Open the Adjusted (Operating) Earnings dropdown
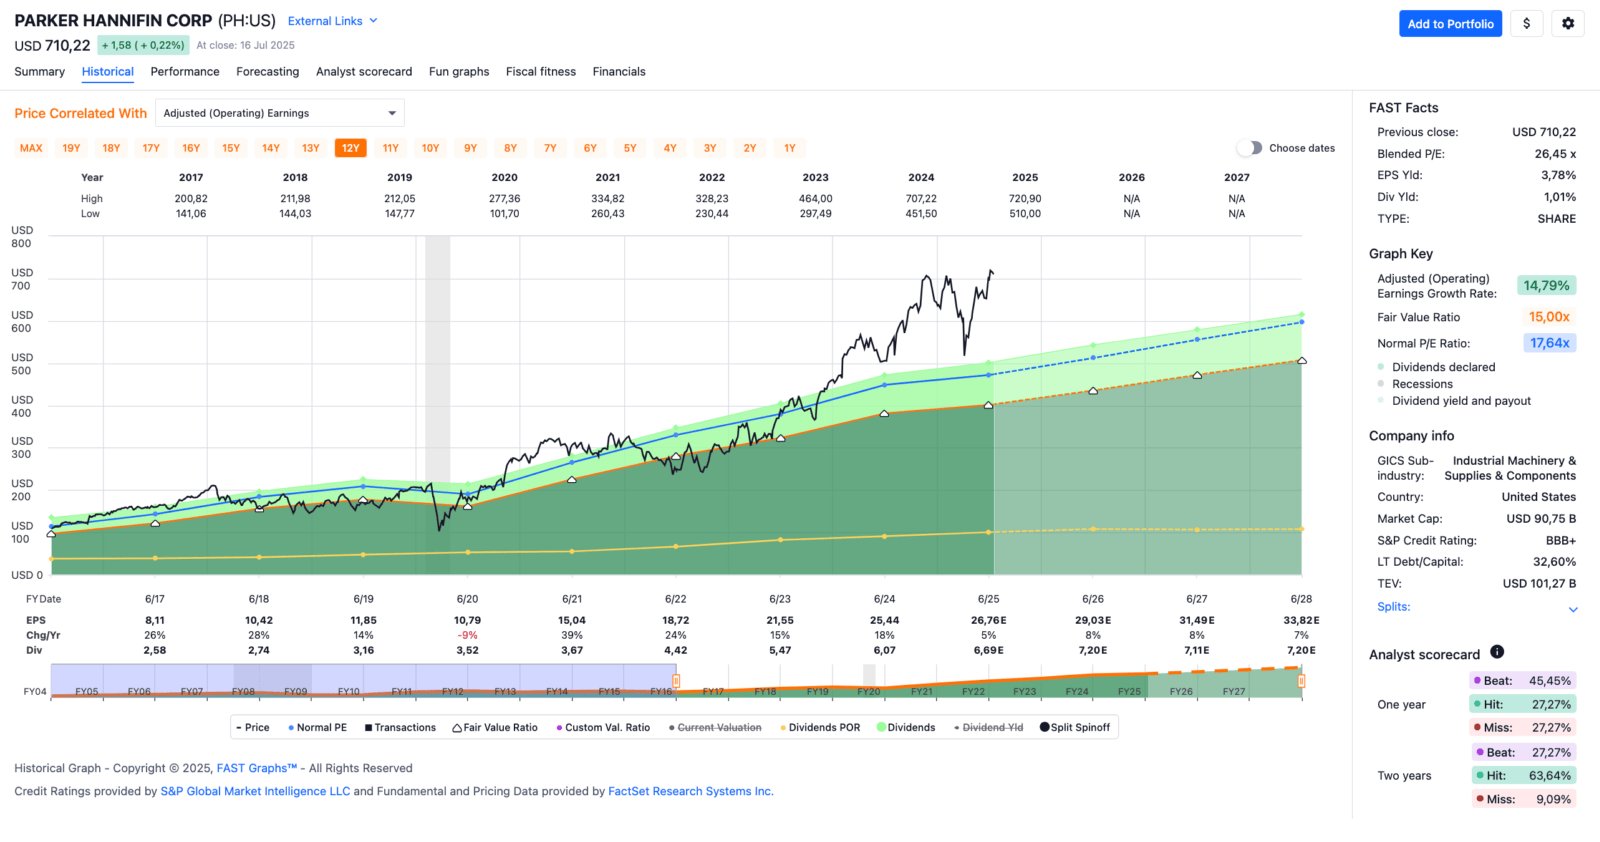The image size is (1600, 842). pyautogui.click(x=280, y=113)
